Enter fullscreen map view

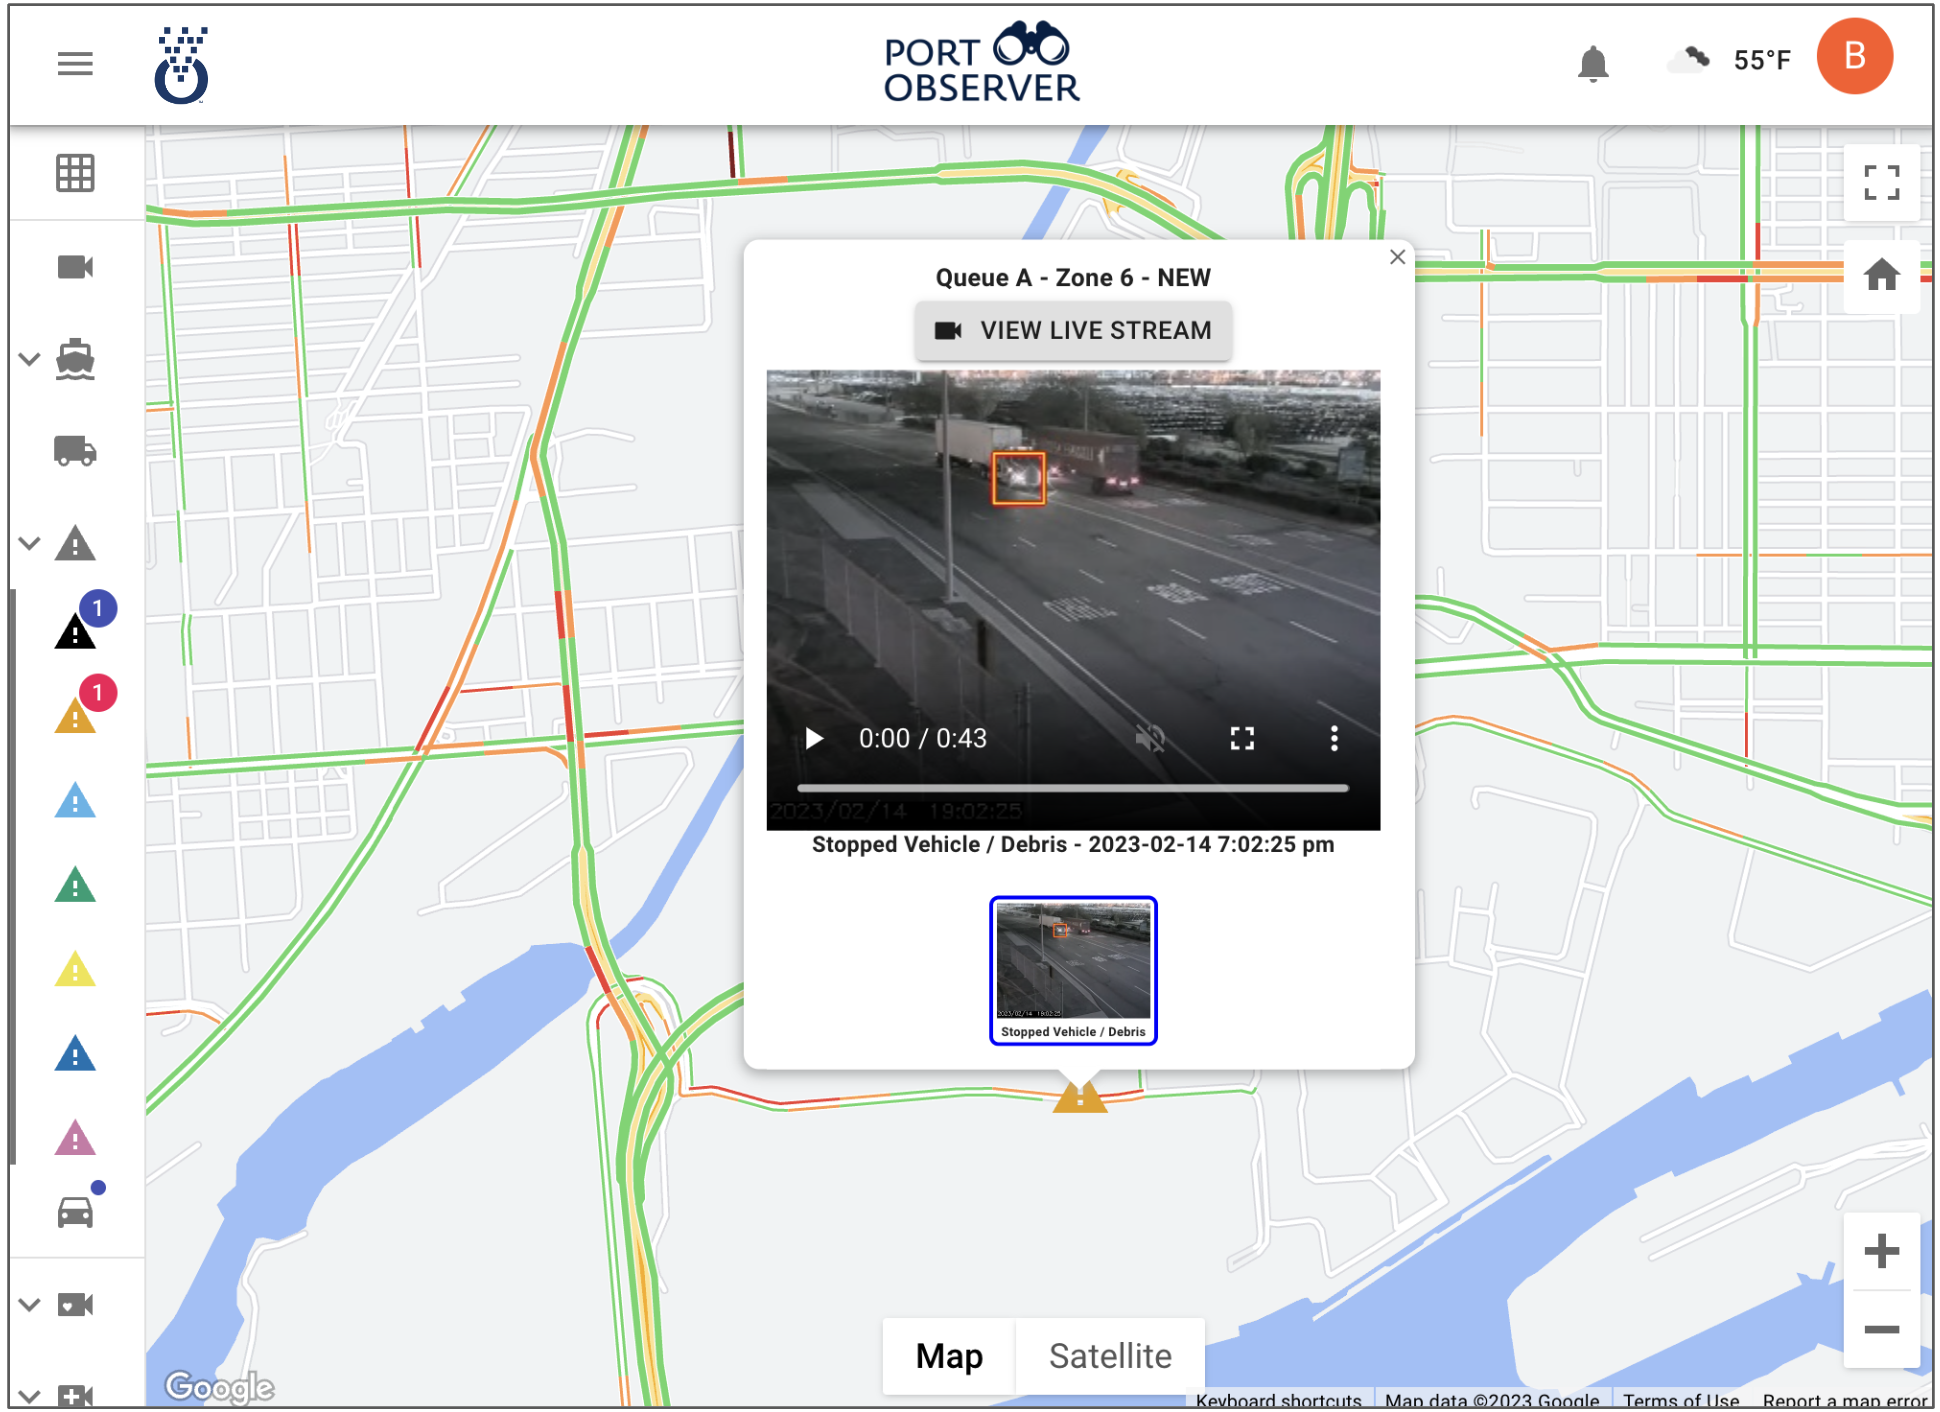(1881, 183)
